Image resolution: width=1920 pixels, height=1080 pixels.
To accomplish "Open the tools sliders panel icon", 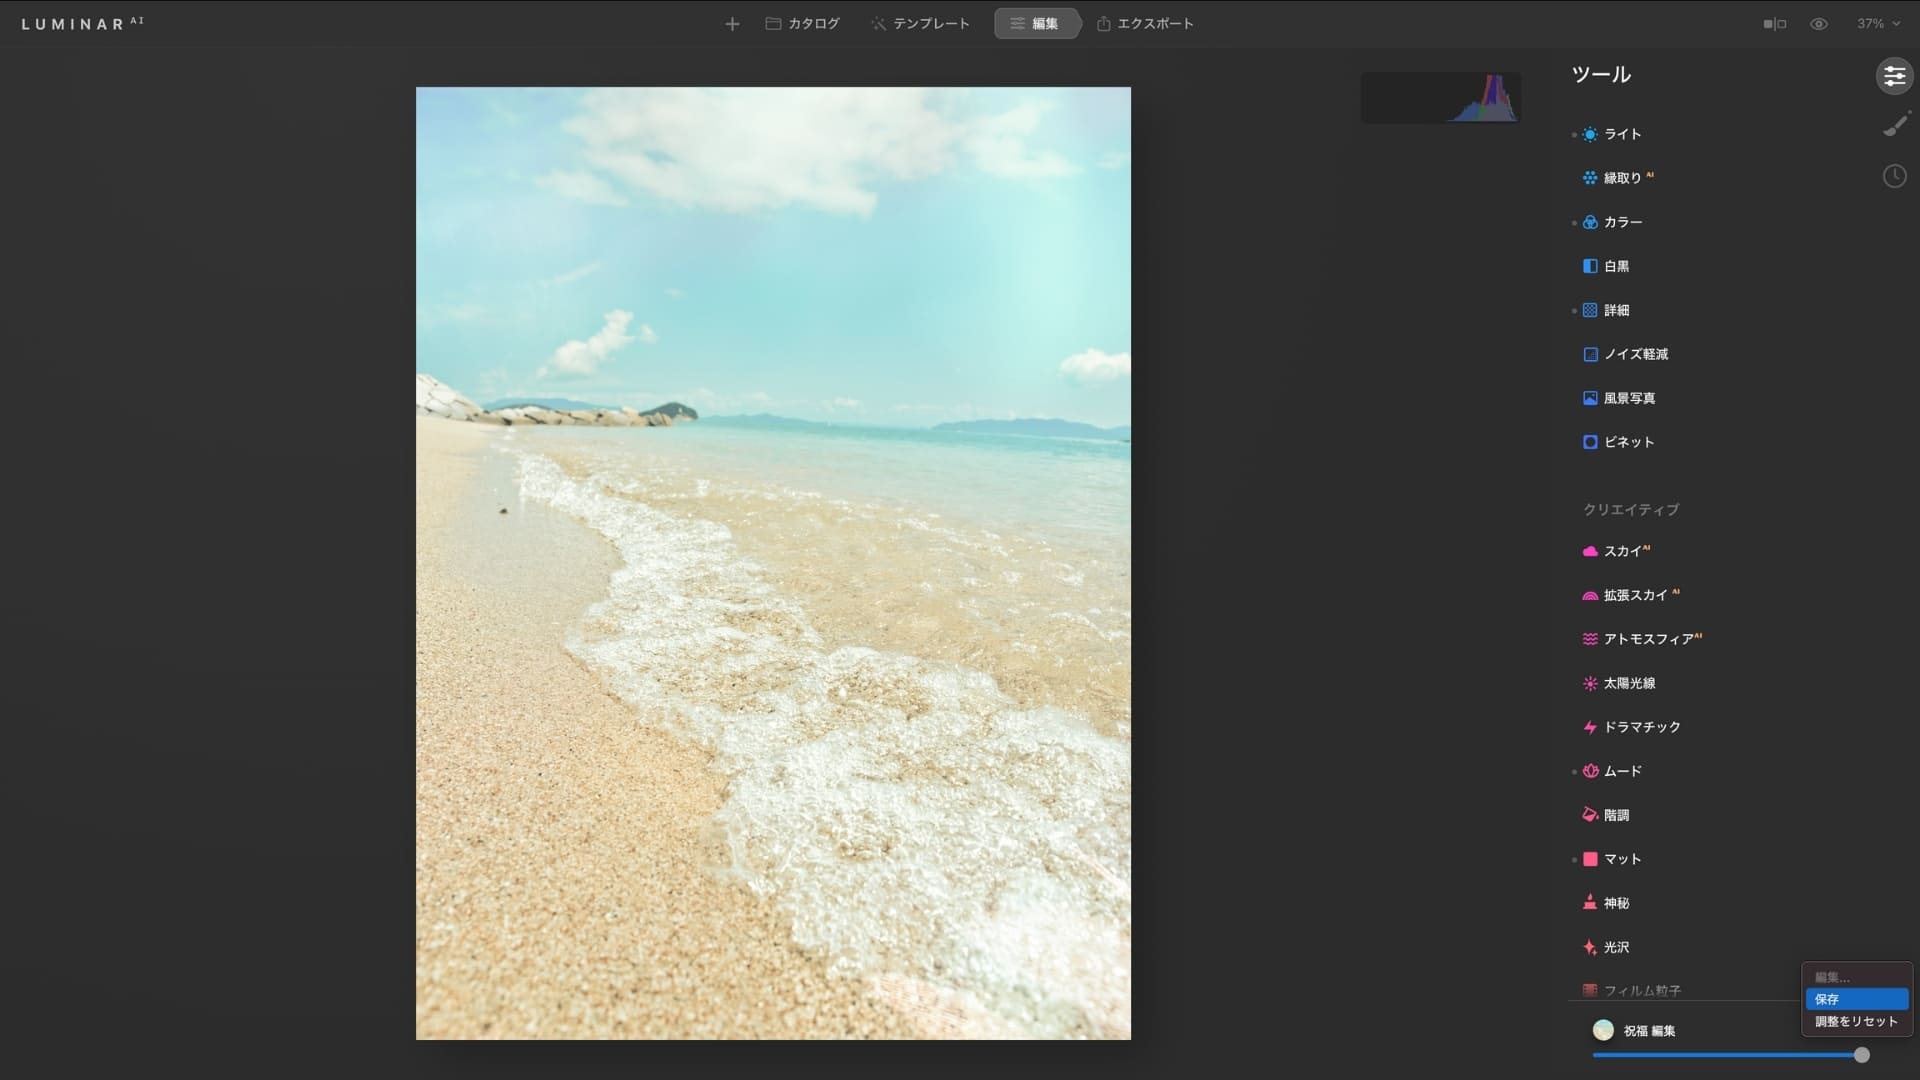I will coord(1894,76).
